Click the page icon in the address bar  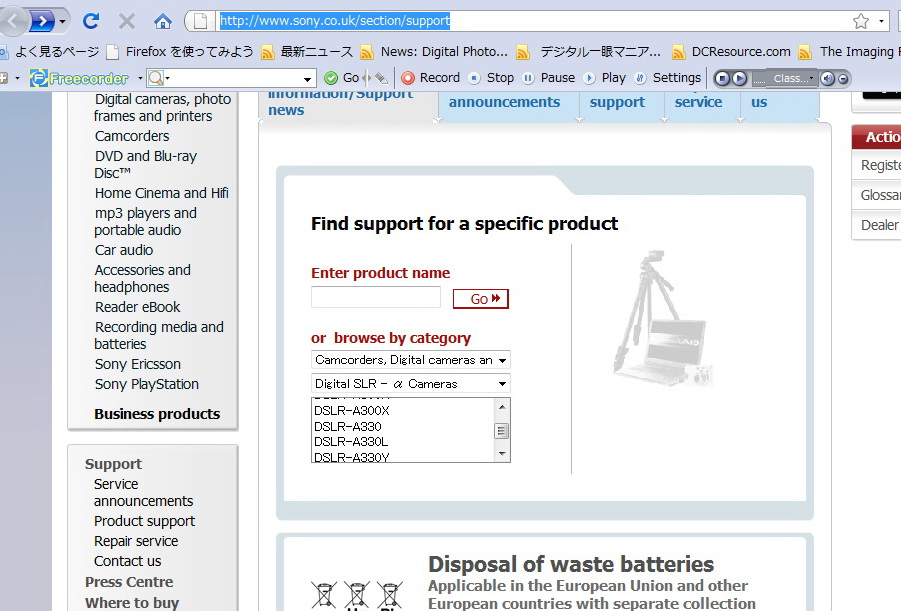pos(200,21)
